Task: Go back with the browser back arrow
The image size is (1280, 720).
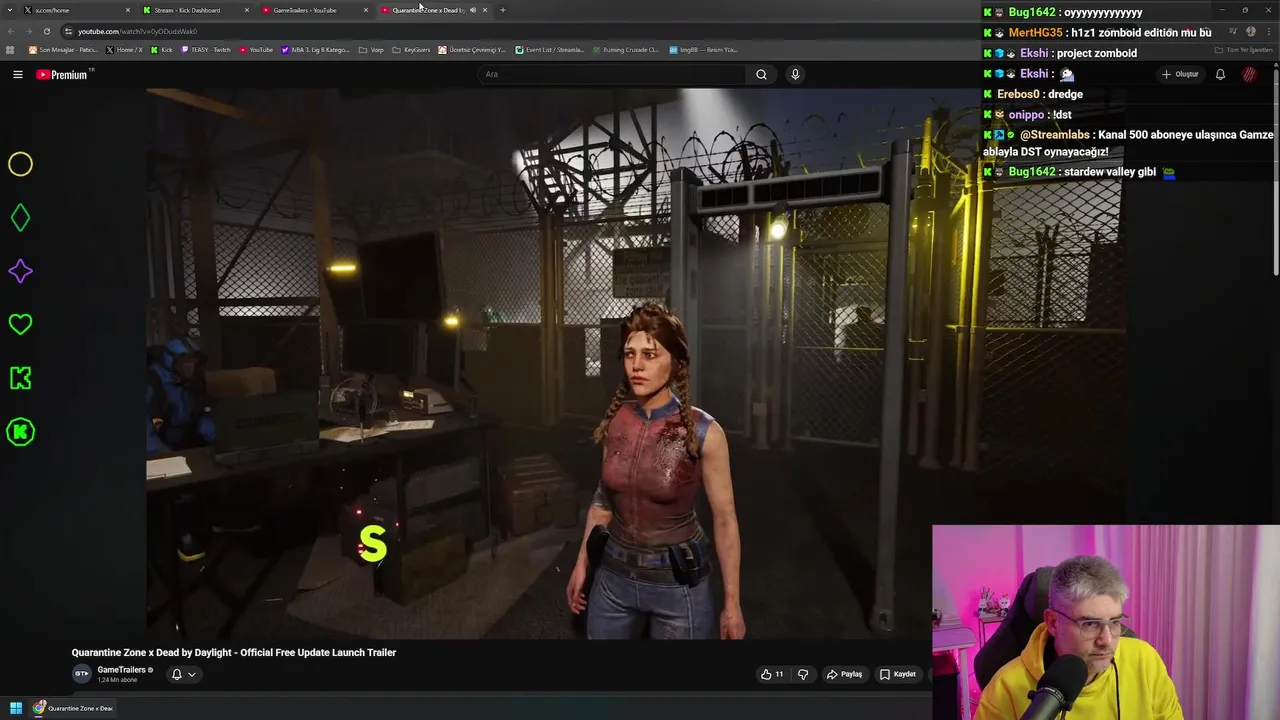Action: click(12, 31)
